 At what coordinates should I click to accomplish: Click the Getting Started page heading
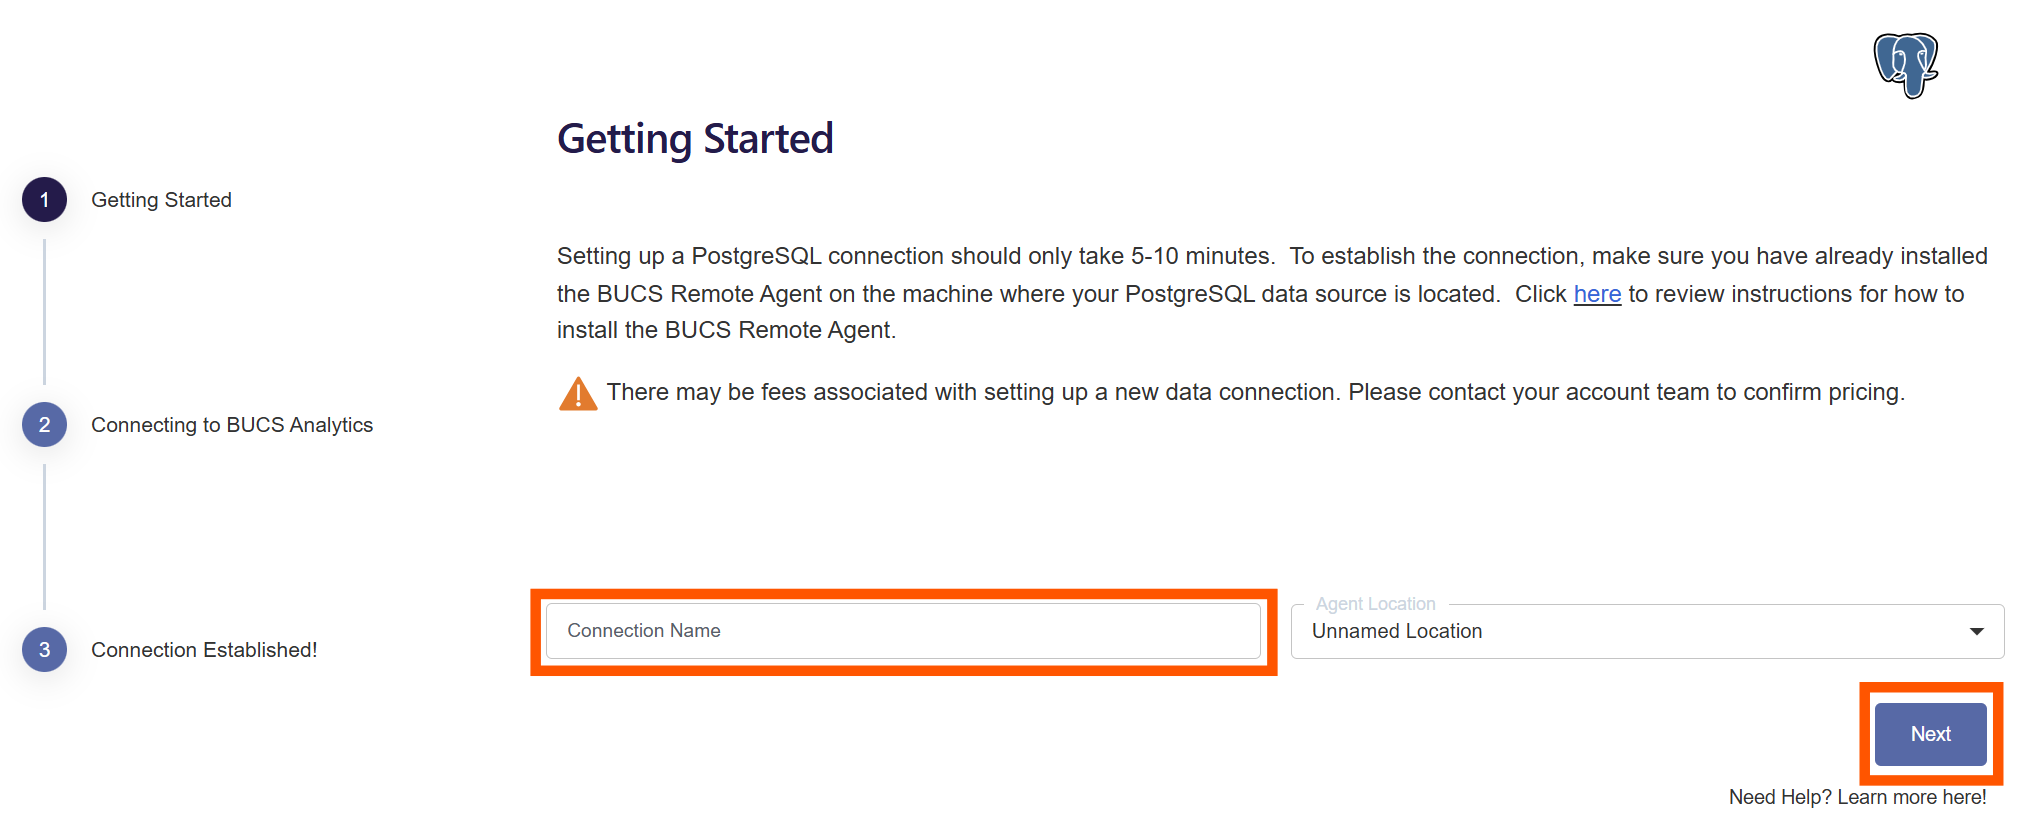click(x=695, y=139)
